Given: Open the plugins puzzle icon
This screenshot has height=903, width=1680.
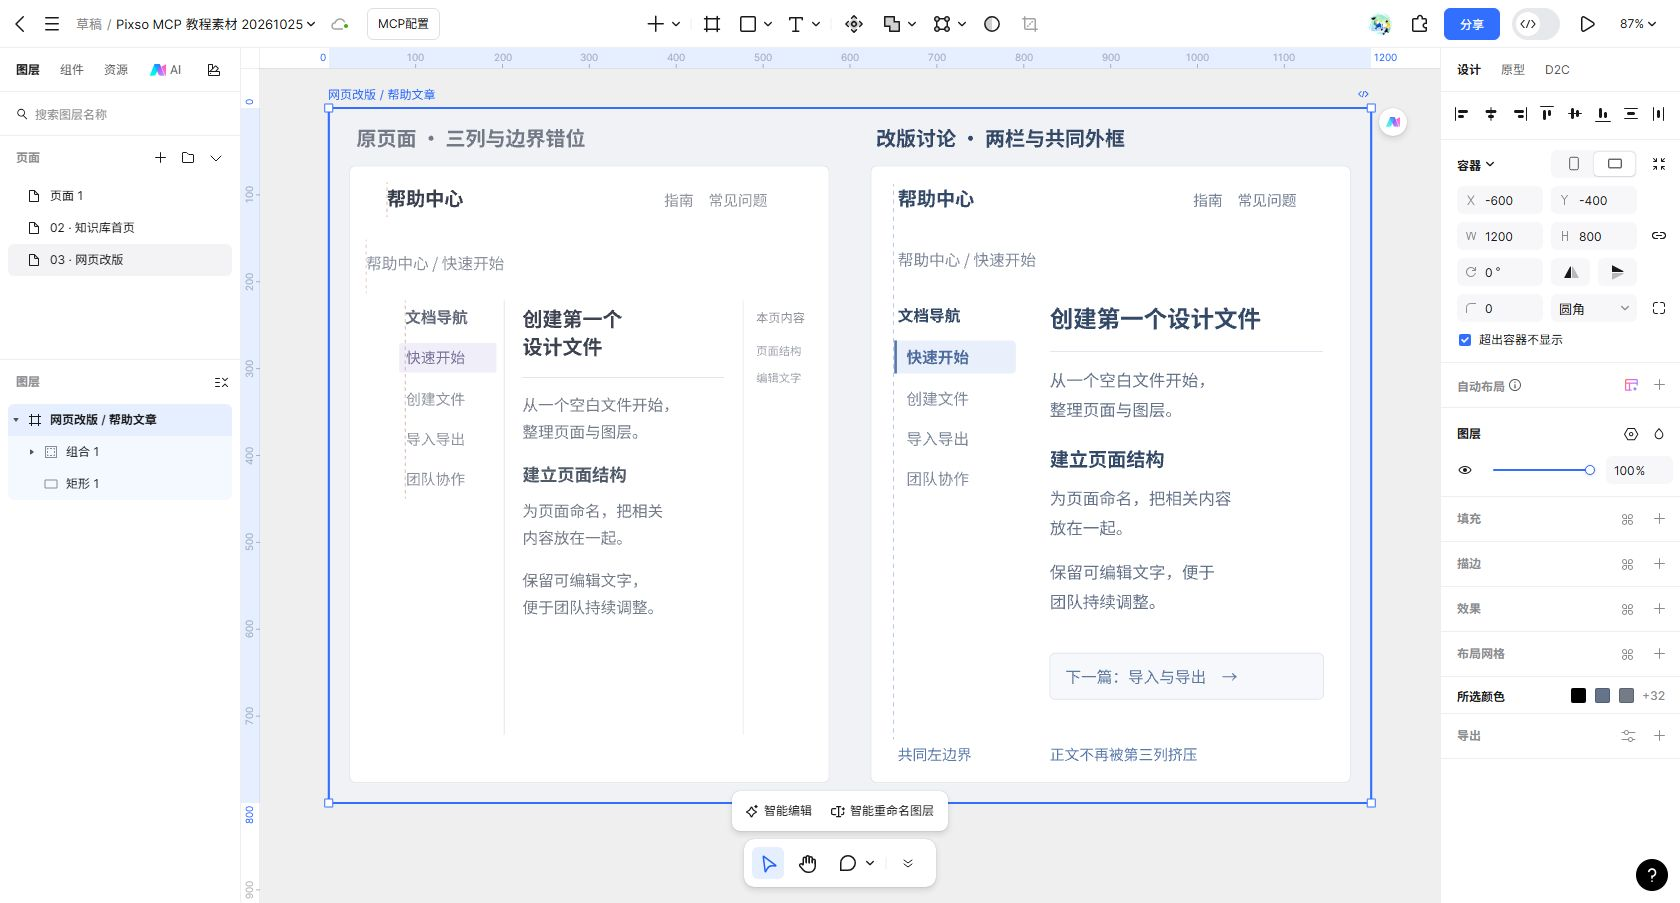Looking at the screenshot, I should pyautogui.click(x=1419, y=24).
